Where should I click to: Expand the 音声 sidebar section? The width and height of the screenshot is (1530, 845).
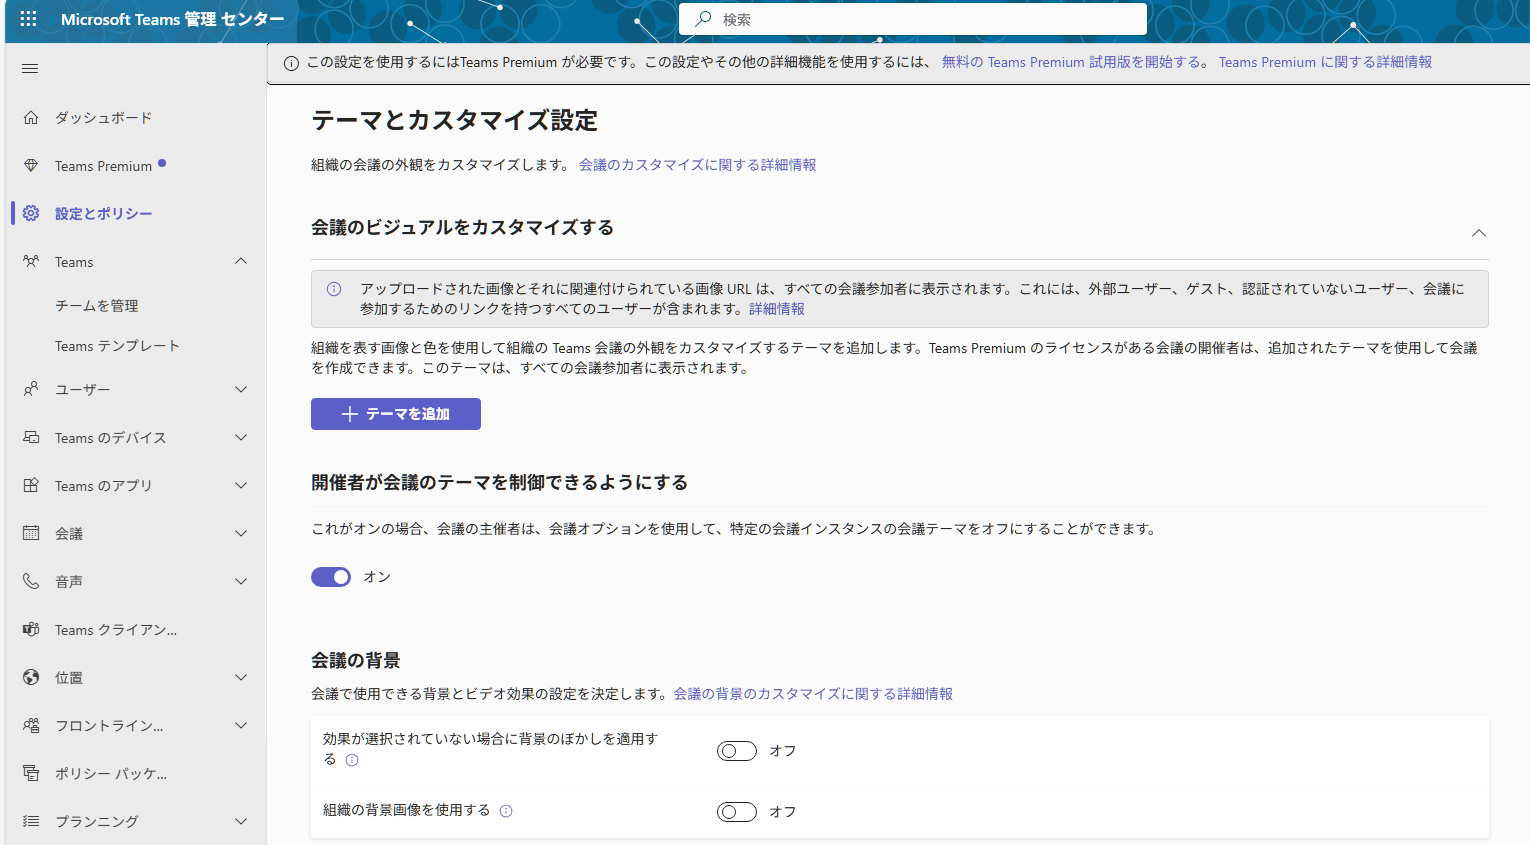[241, 582]
